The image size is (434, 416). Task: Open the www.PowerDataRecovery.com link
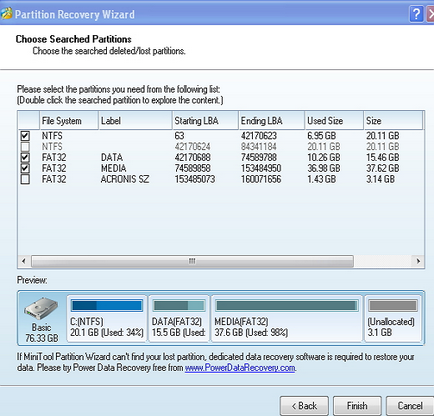pyautogui.click(x=240, y=368)
